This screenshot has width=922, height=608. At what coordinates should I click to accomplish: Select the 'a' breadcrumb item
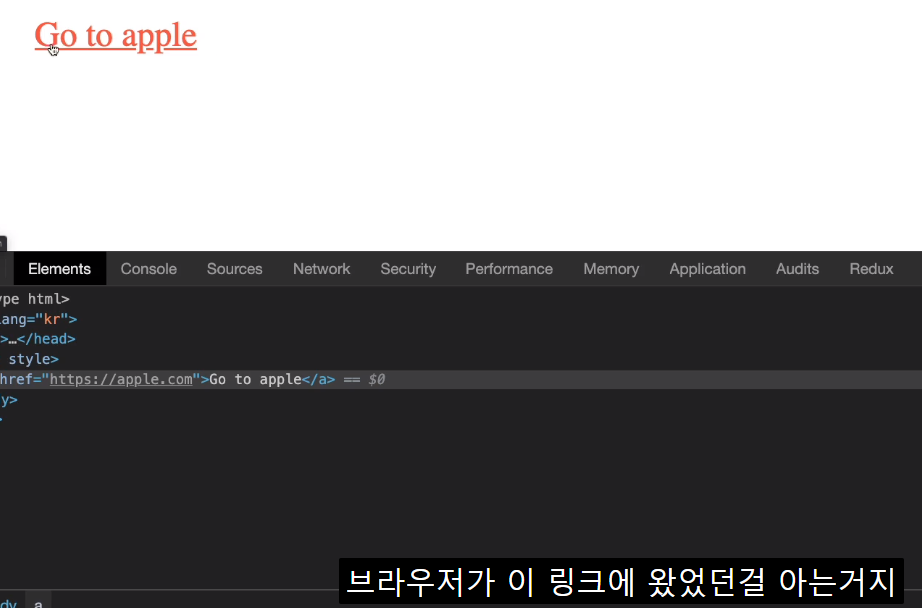(38, 602)
